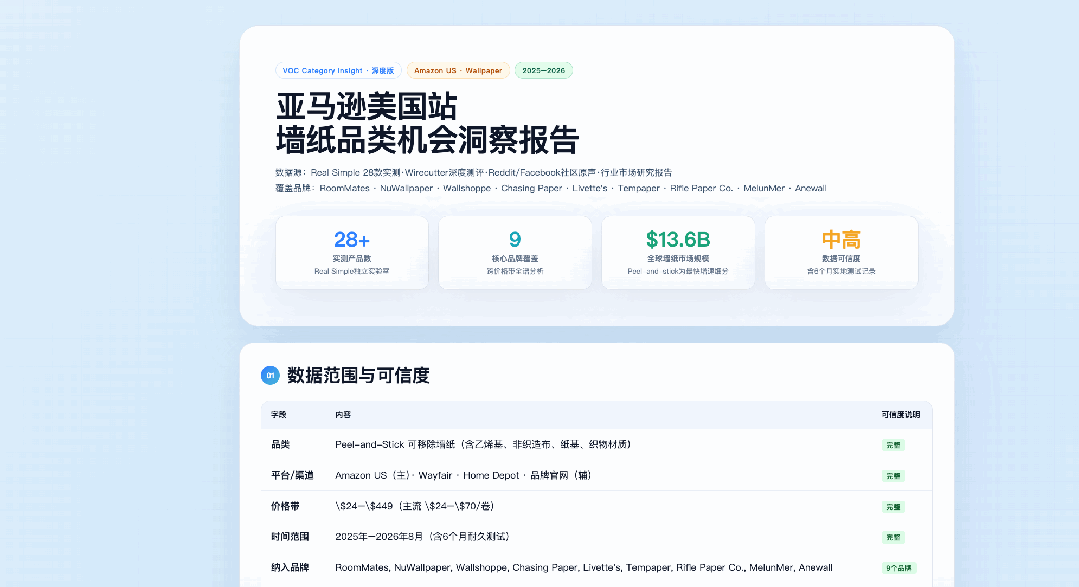Click the green tag in the 品类 row
This screenshot has width=1079, height=587.
coord(893,445)
